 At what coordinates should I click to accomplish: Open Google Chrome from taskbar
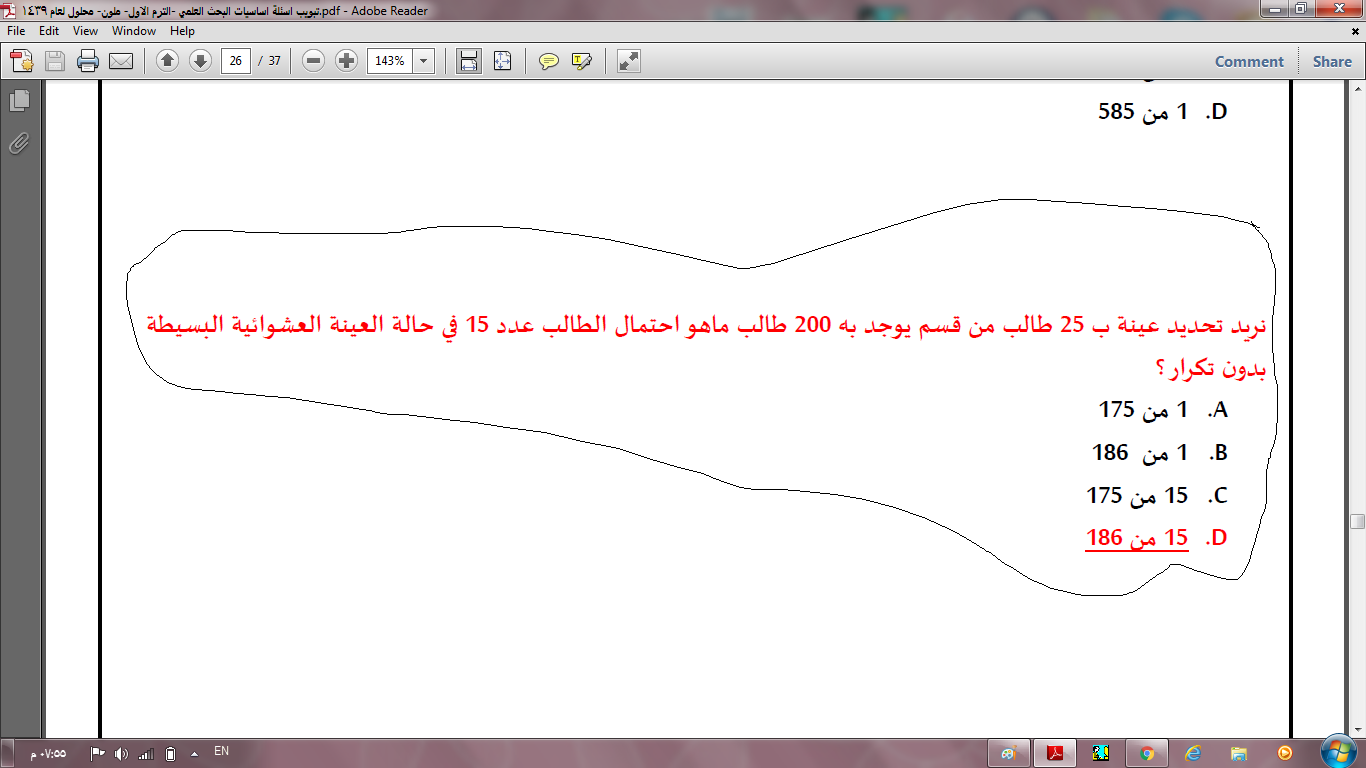point(1147,753)
